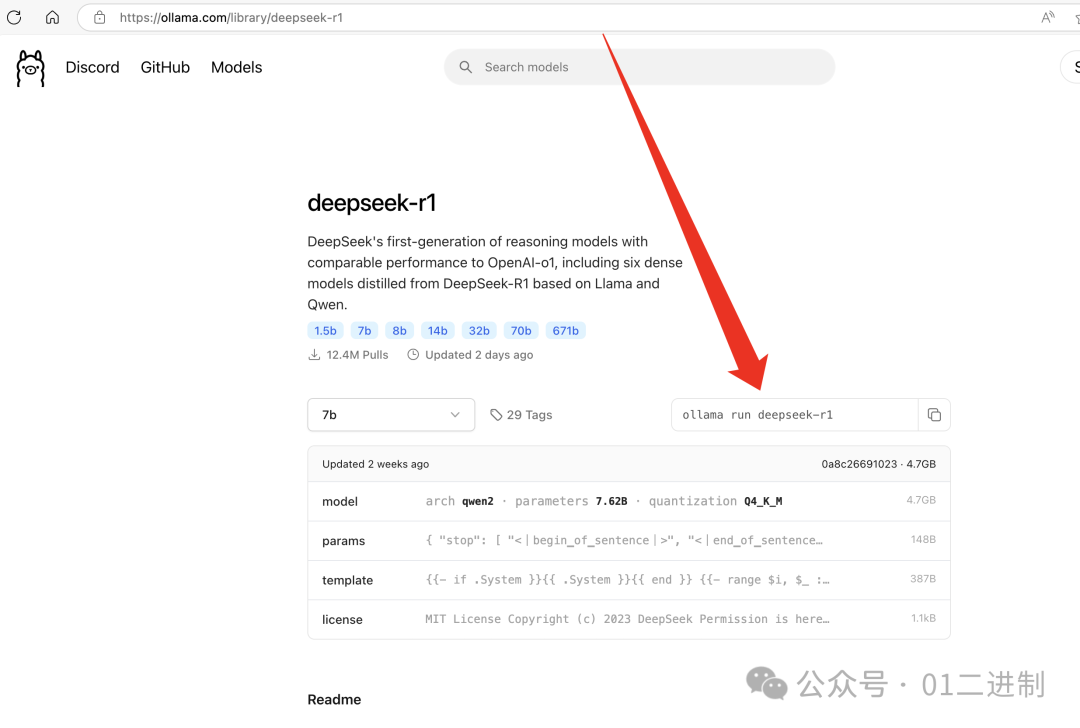Click the 12.4M Pulls text

(357, 355)
